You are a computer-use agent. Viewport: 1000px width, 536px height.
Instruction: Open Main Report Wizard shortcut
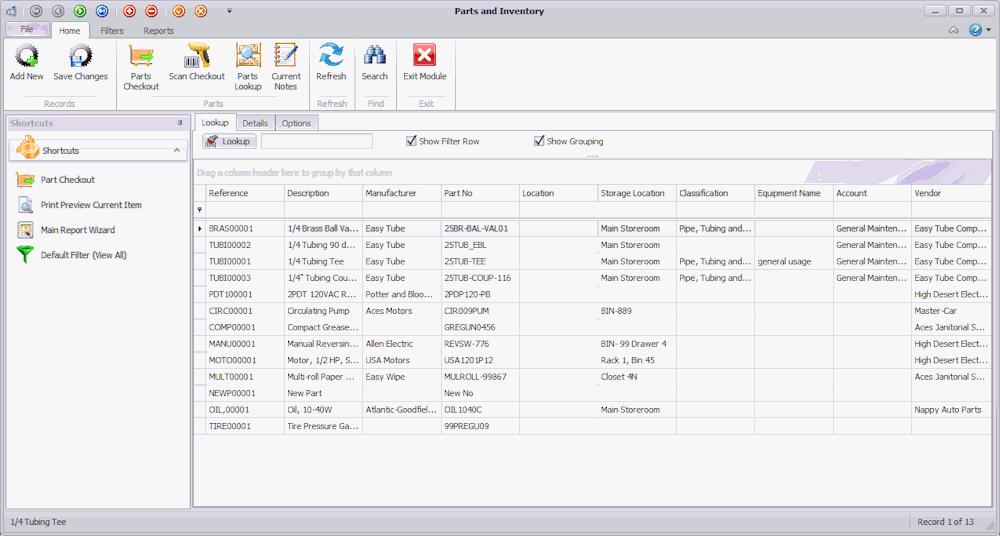[x=77, y=230]
